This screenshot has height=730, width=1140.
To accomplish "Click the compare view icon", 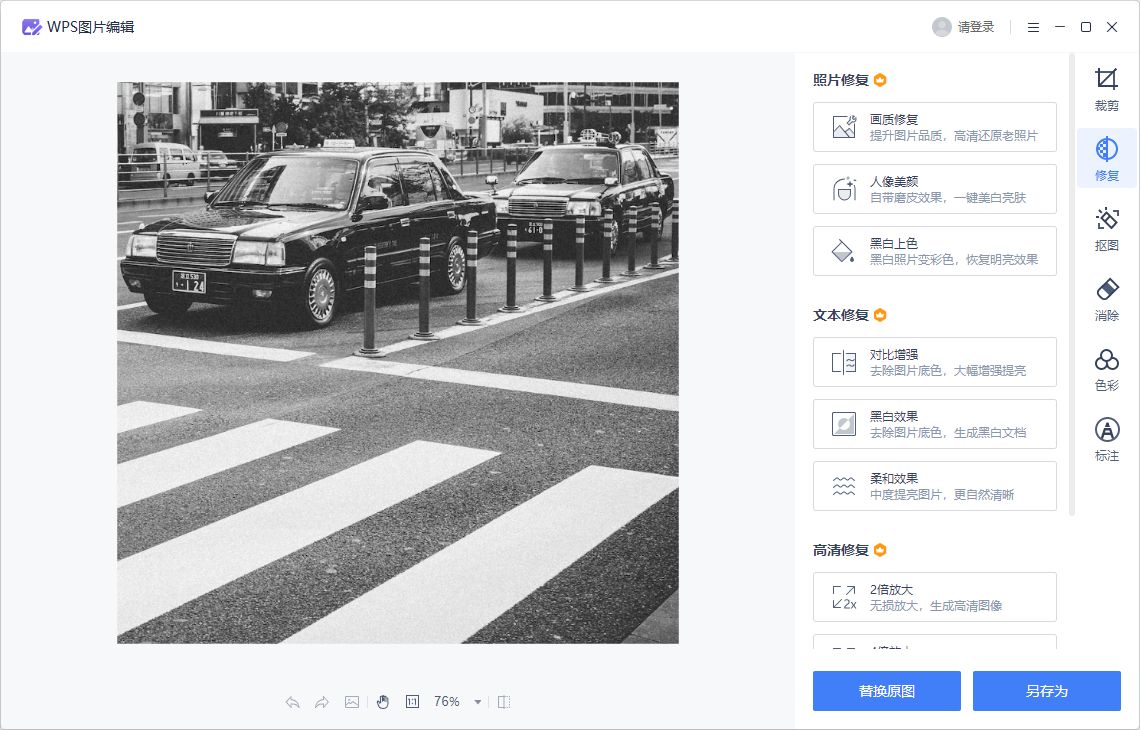I will (503, 702).
